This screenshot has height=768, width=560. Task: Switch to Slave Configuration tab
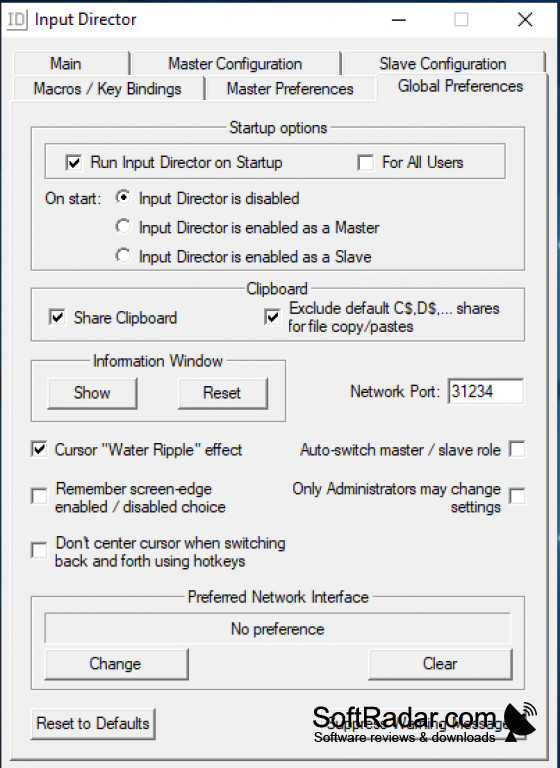click(443, 64)
